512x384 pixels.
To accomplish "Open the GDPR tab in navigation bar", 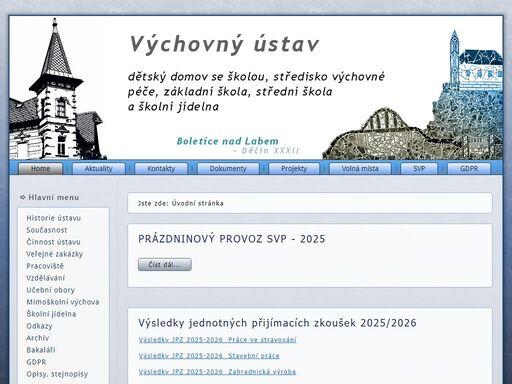I will pos(469,169).
